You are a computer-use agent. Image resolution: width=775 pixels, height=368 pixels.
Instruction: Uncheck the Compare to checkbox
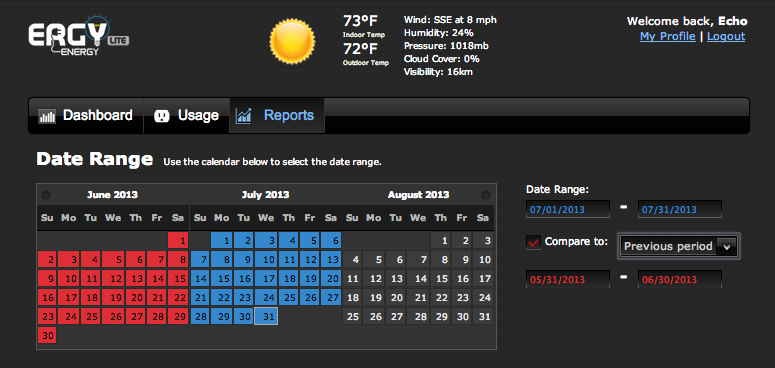533,243
